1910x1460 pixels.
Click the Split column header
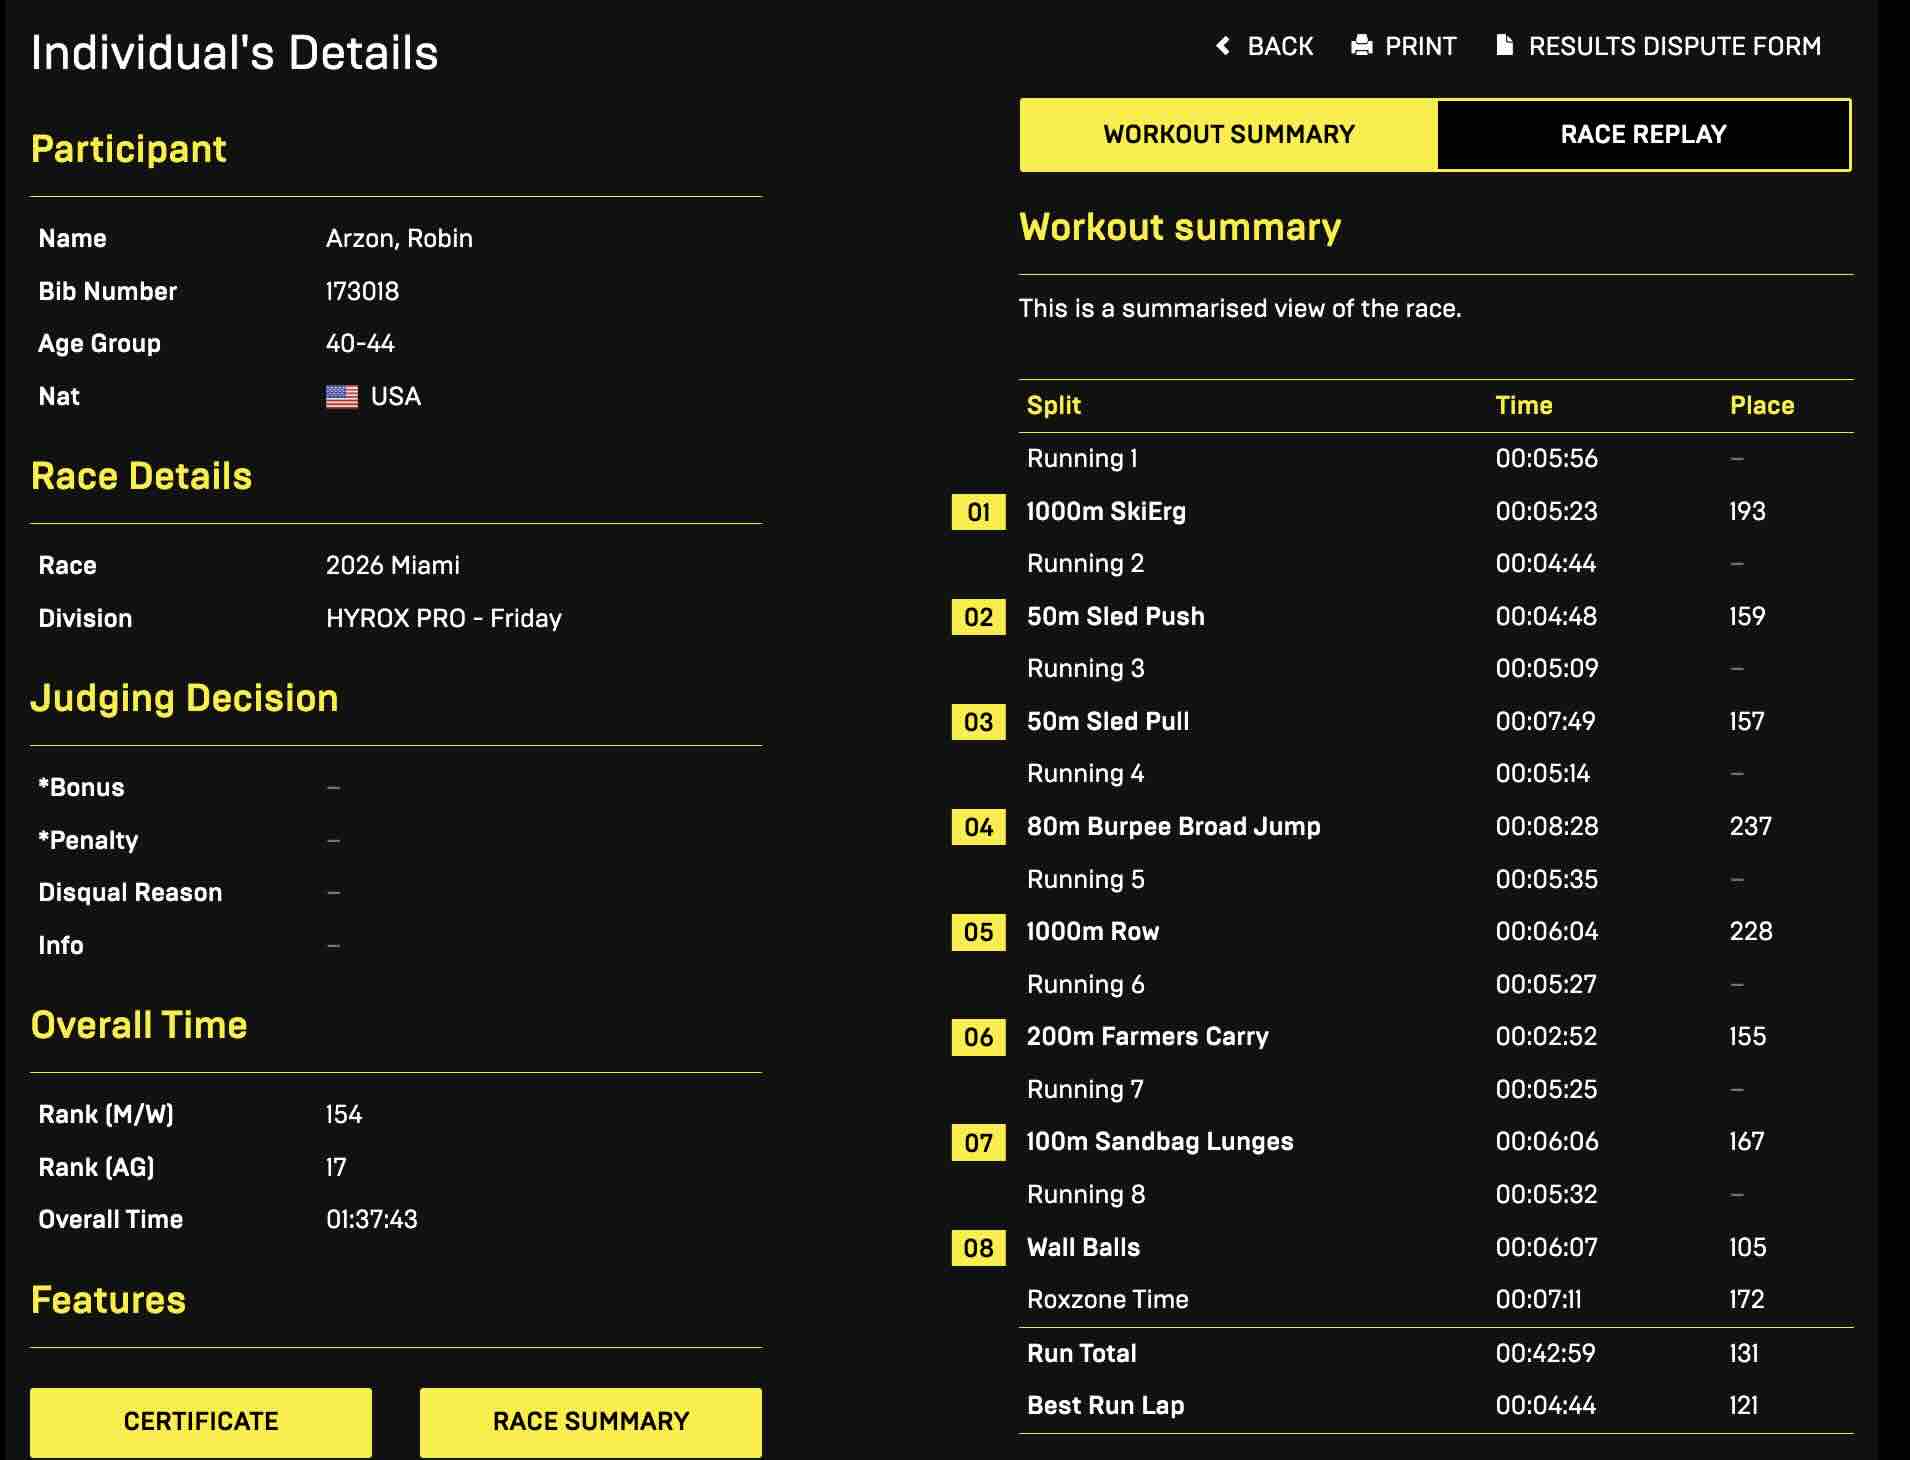pyautogui.click(x=1053, y=405)
